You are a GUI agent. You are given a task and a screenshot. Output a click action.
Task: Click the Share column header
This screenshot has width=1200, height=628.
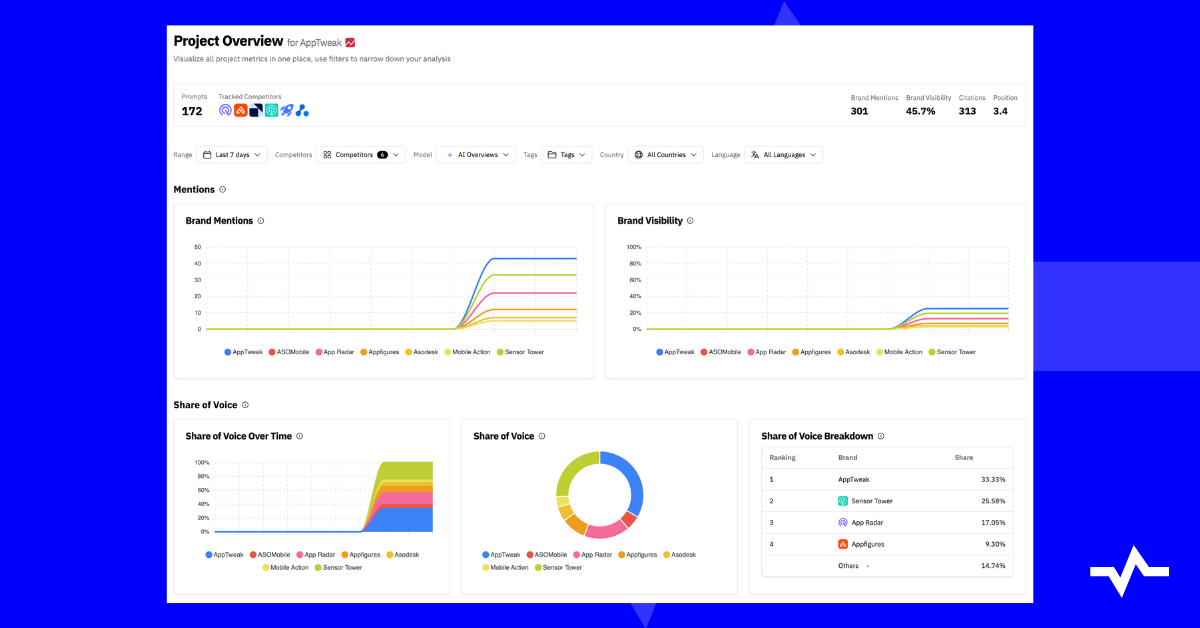[x=964, y=458]
